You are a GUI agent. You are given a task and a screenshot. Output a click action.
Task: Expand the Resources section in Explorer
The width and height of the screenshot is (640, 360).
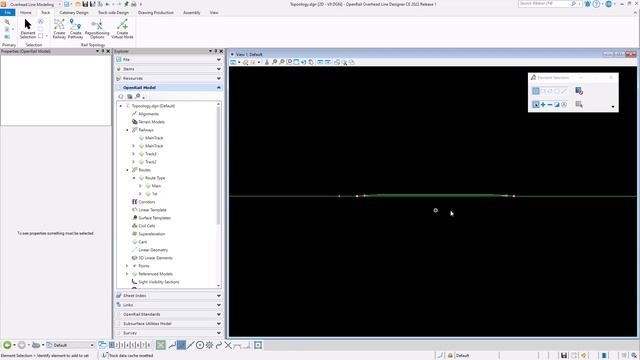219,78
